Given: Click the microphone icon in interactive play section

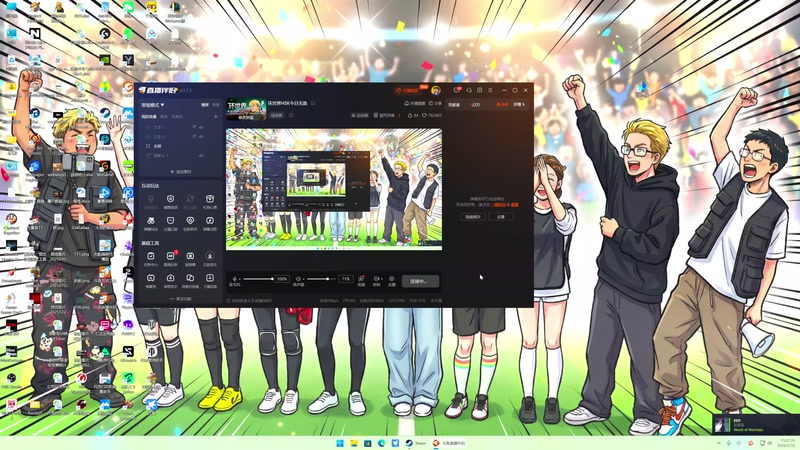Looking at the screenshot, I should tap(151, 198).
